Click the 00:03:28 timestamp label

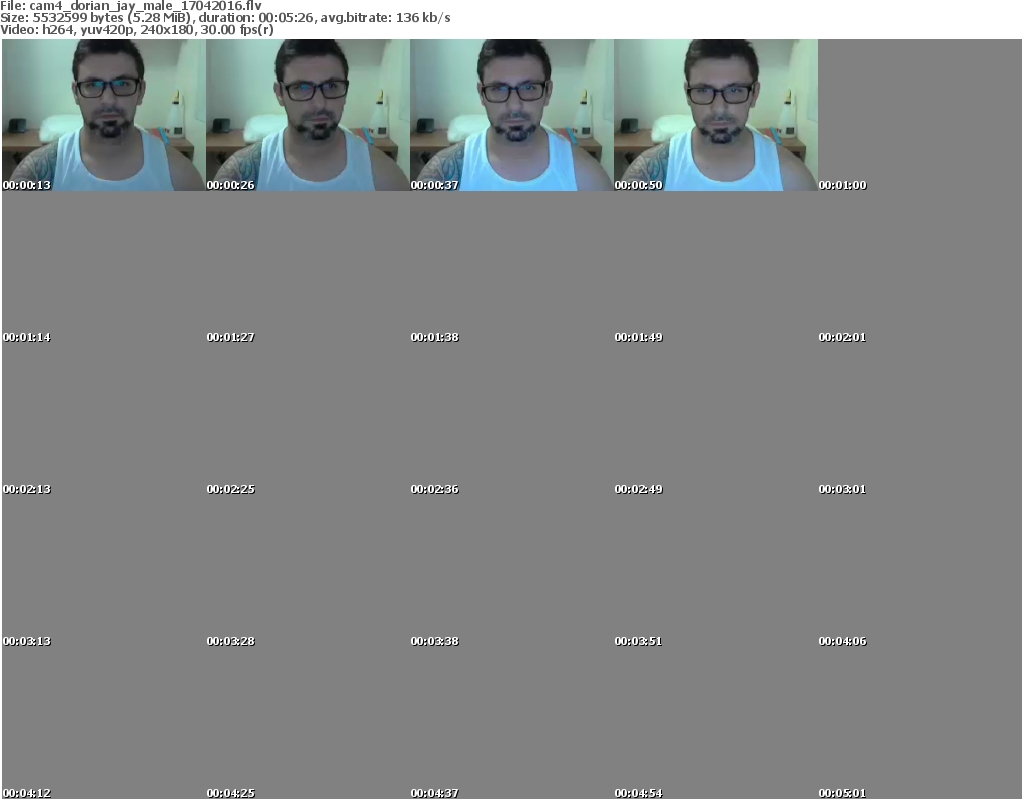point(231,642)
